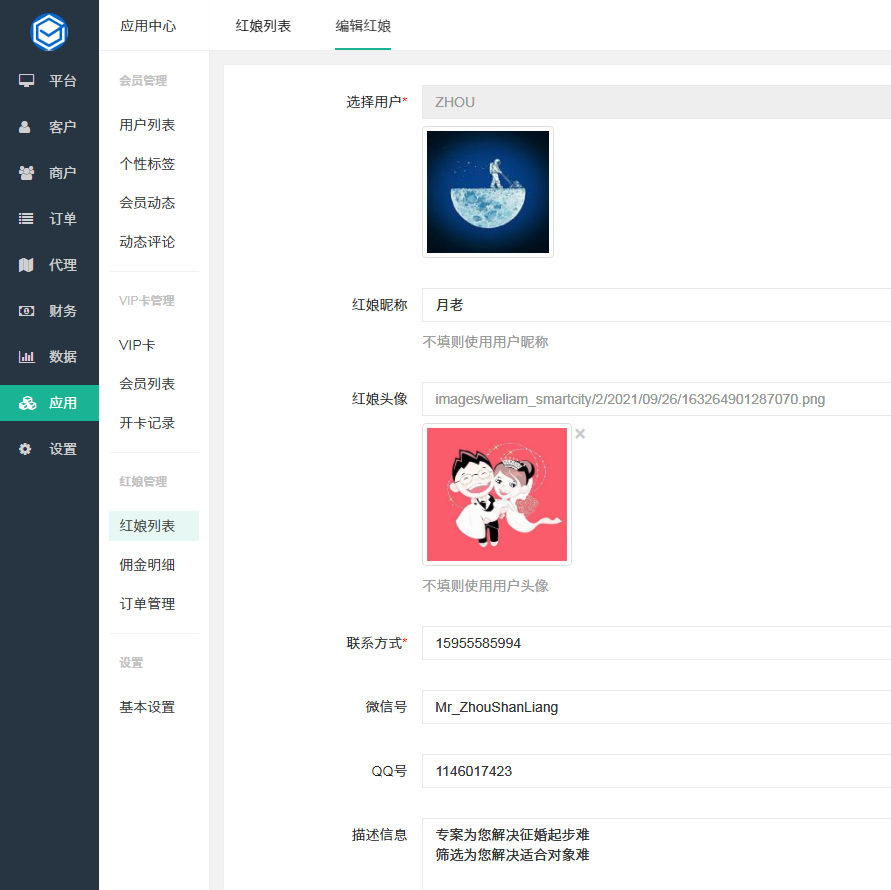Open the 商户 section in the sidebar

coord(49,173)
